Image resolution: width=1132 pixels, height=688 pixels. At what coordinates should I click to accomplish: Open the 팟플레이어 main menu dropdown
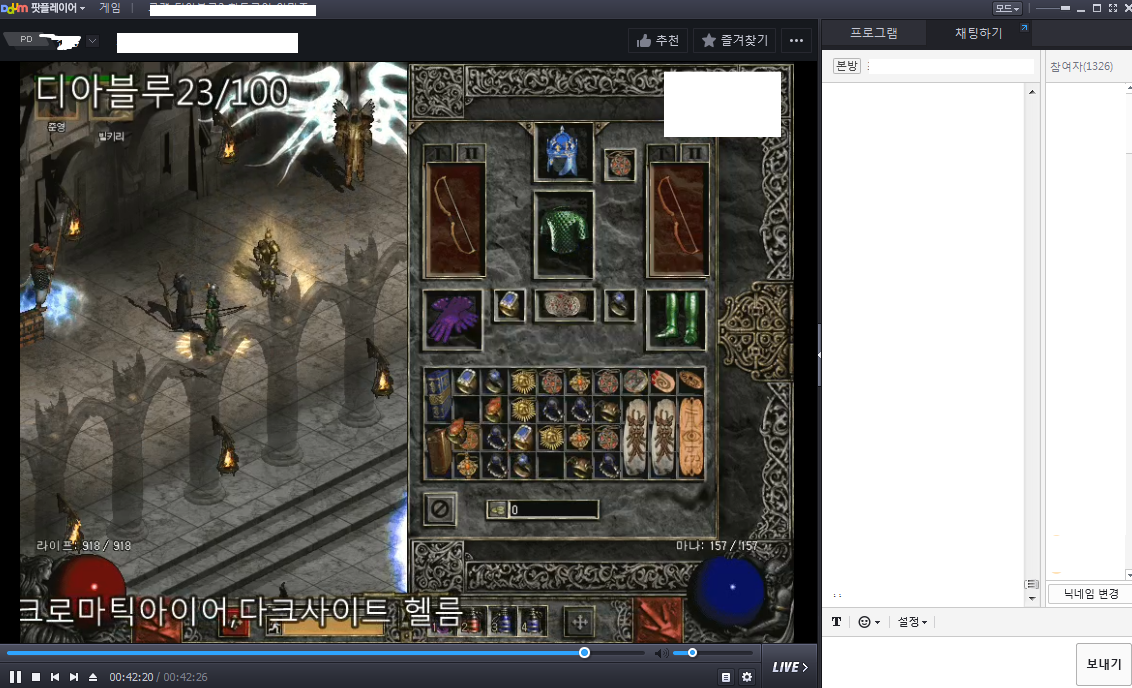[x=44, y=8]
